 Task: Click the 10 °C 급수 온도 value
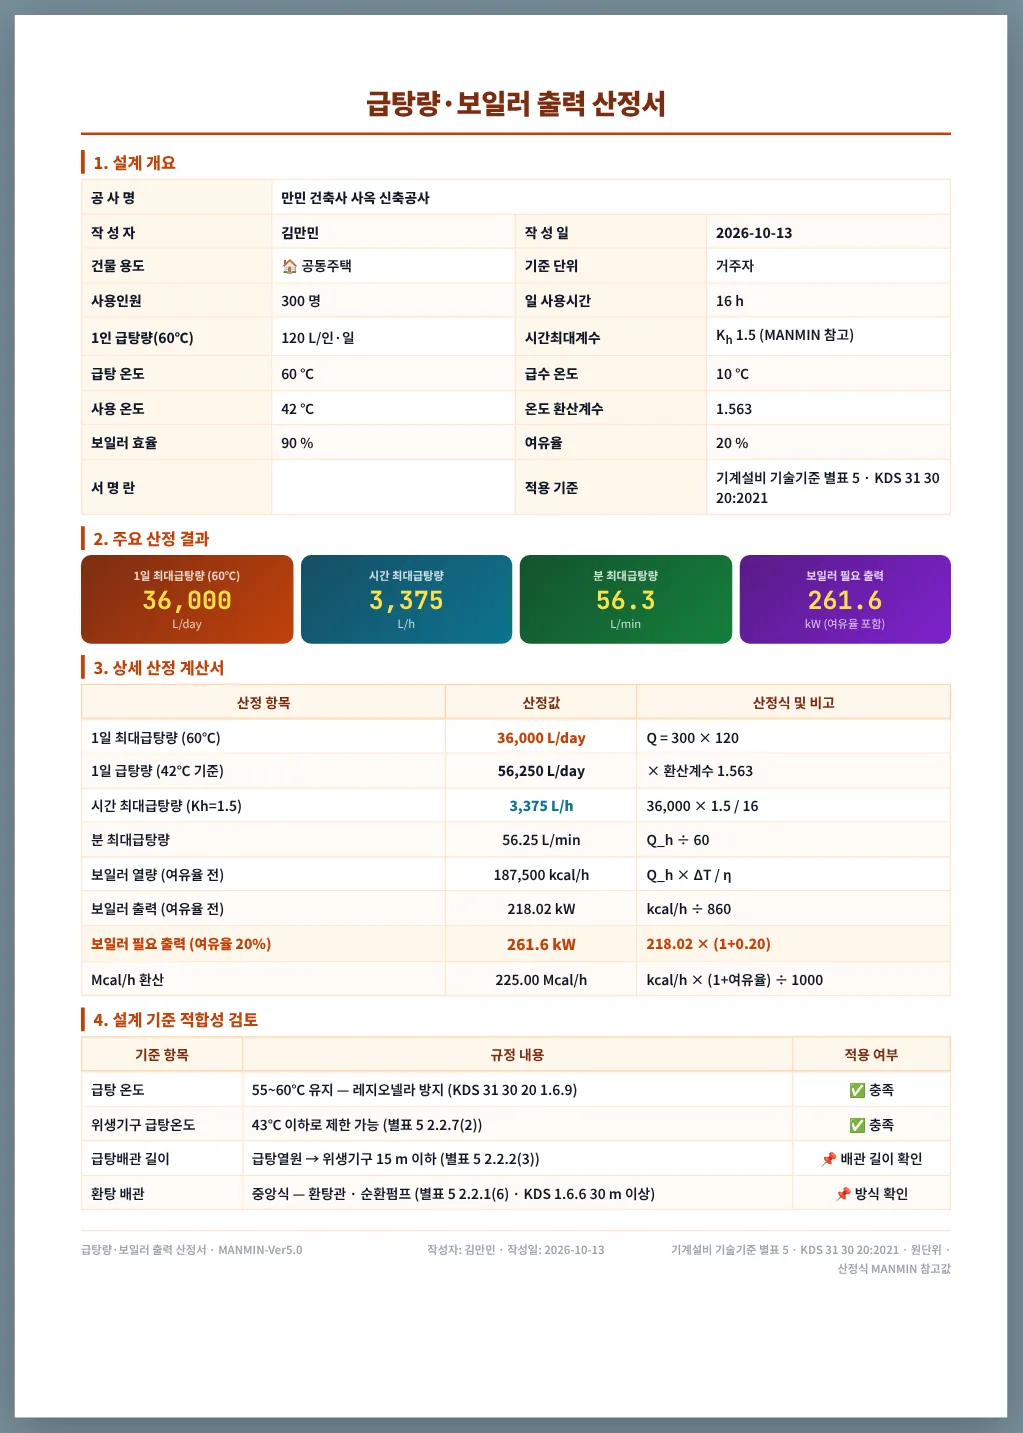[x=732, y=374]
